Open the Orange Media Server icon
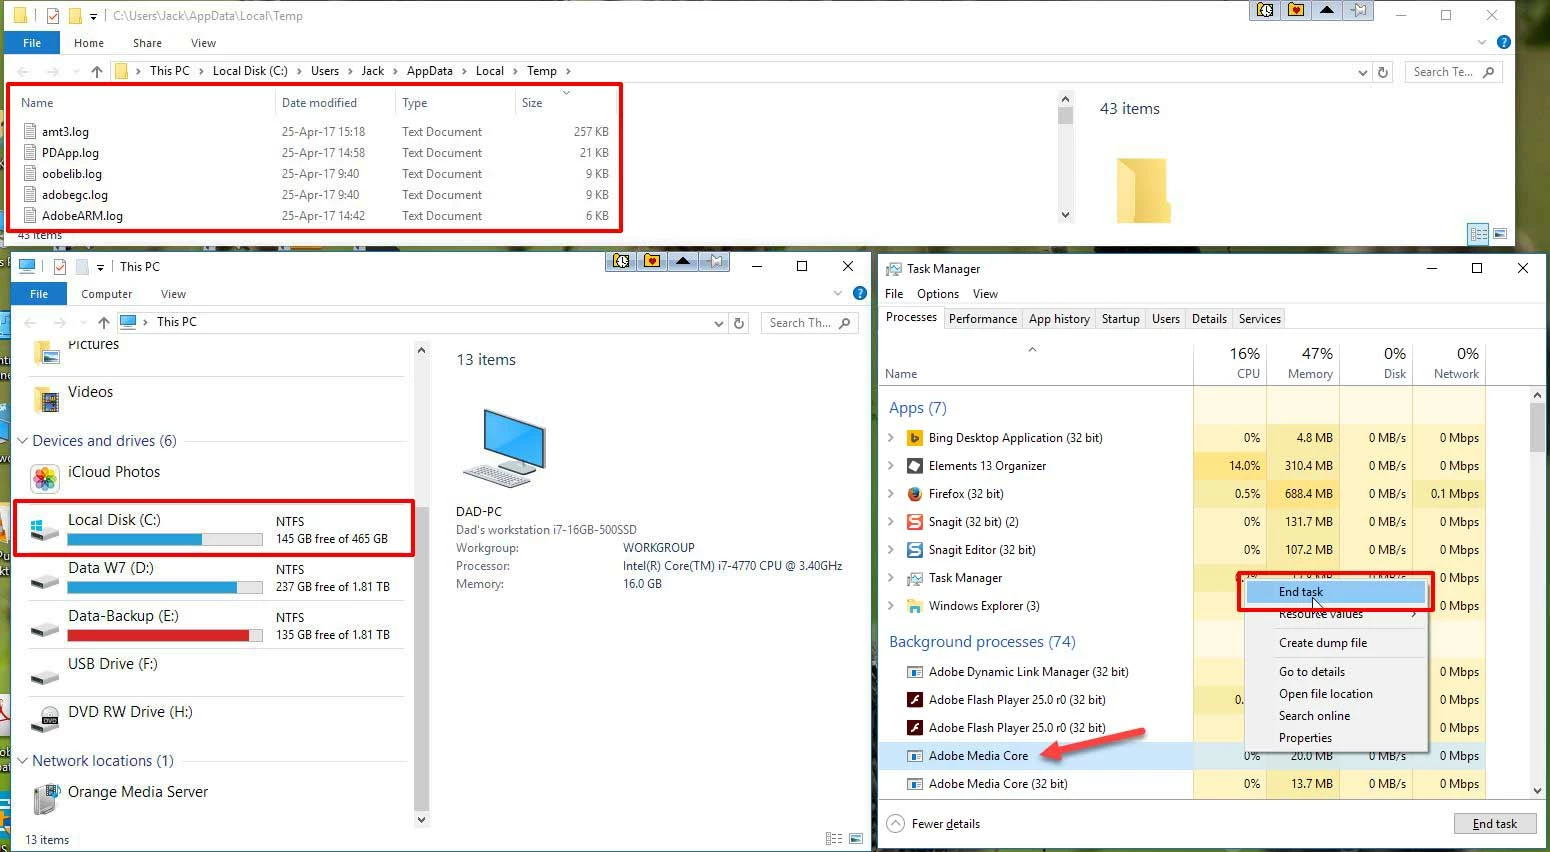This screenshot has width=1550, height=852. click(x=45, y=798)
